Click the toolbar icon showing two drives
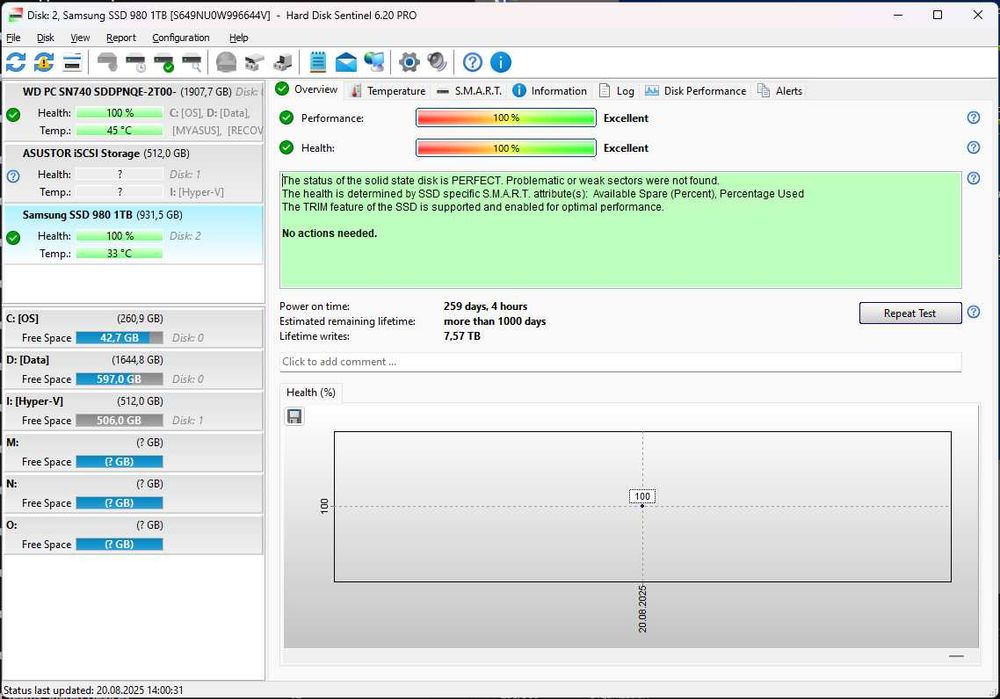Screen dimensions: 1000x699 pos(254,62)
